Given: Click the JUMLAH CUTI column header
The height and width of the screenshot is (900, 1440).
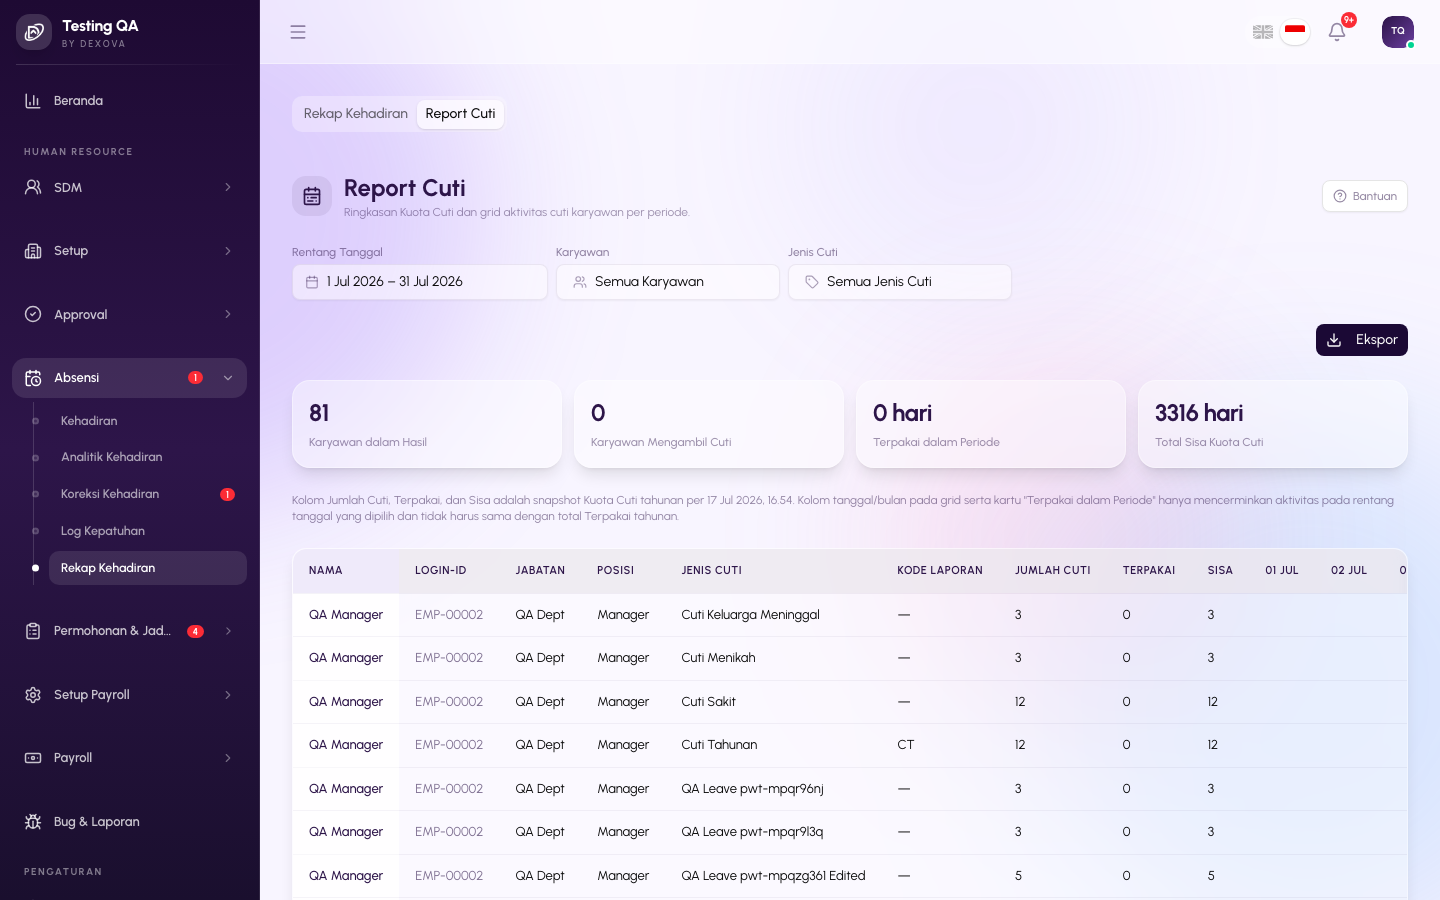Looking at the screenshot, I should pyautogui.click(x=1053, y=571).
